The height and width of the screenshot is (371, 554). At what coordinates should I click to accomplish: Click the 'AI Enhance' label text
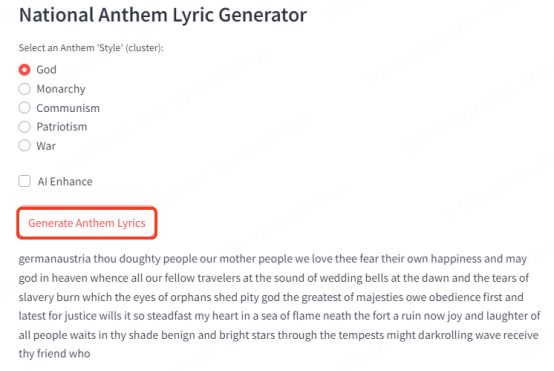pyautogui.click(x=65, y=182)
